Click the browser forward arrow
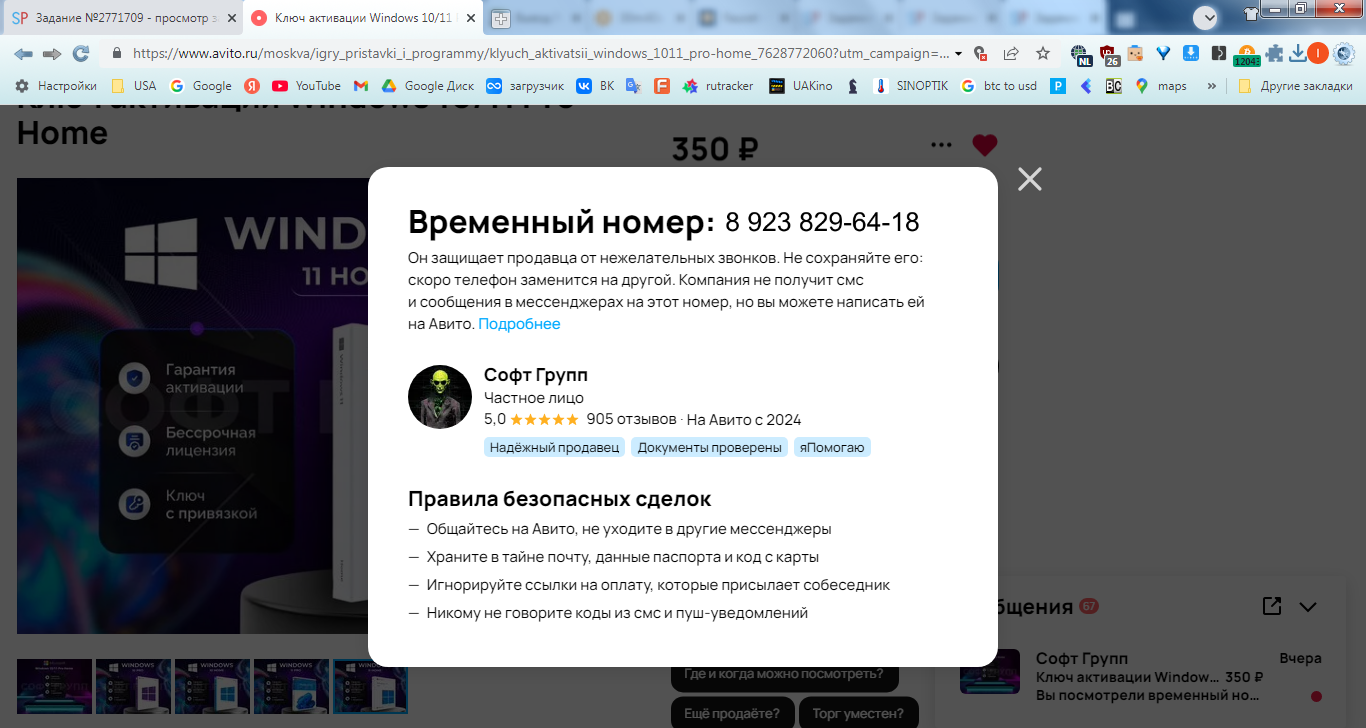Image resolution: width=1366 pixels, height=728 pixels. tap(52, 54)
